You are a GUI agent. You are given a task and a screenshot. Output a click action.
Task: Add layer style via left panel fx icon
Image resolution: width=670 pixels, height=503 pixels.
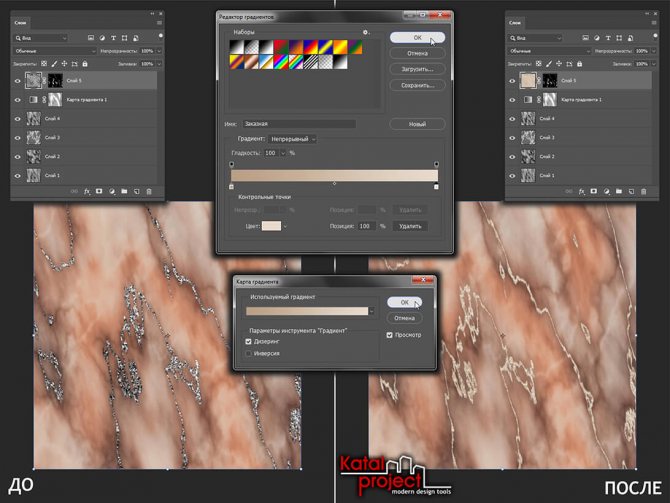coord(87,191)
